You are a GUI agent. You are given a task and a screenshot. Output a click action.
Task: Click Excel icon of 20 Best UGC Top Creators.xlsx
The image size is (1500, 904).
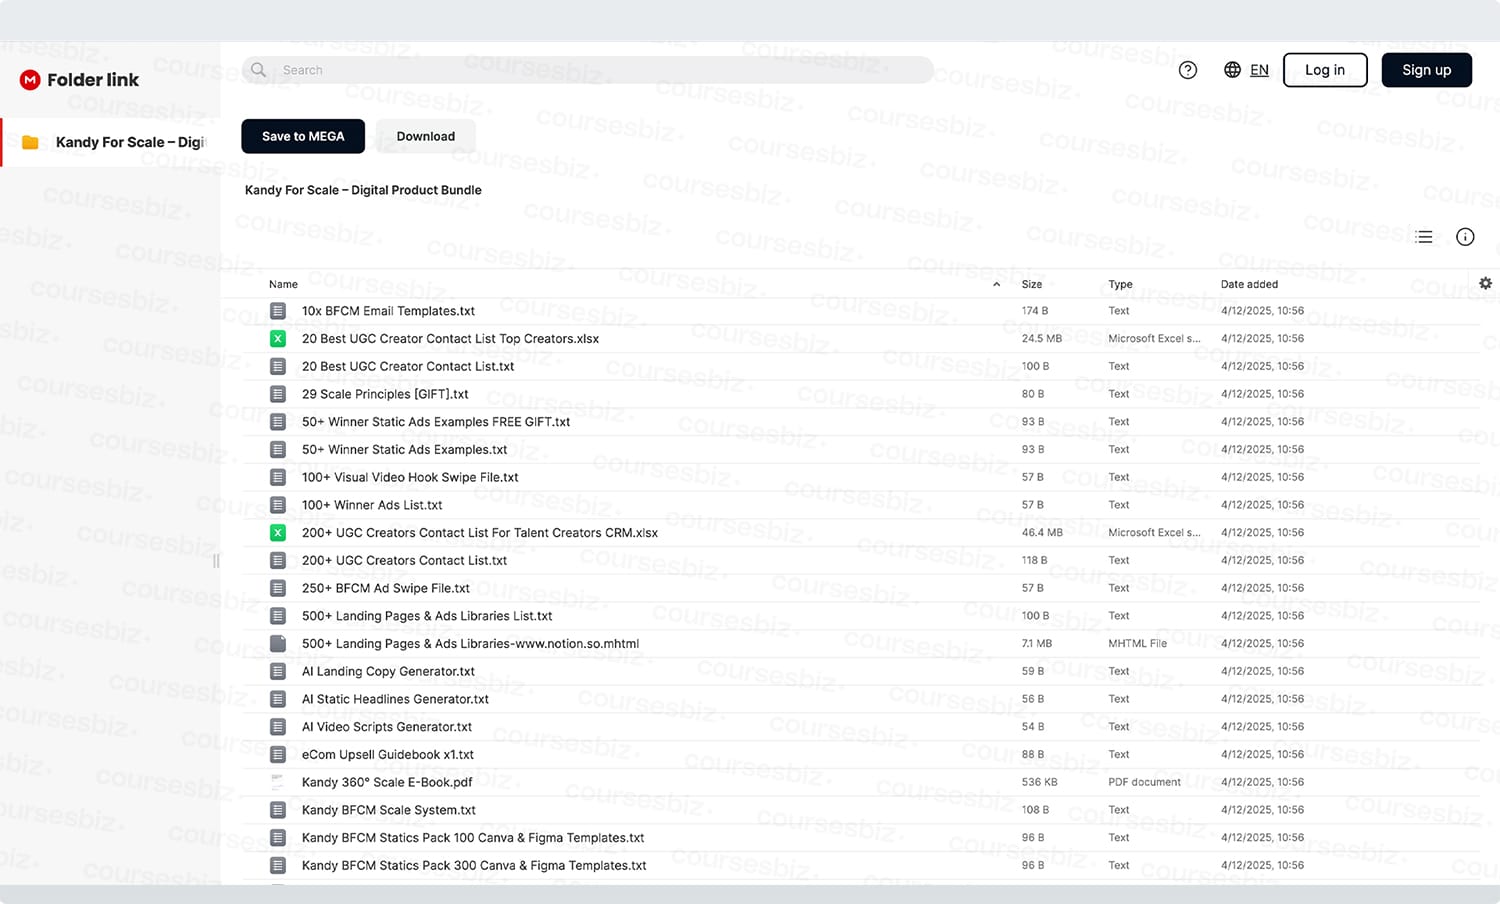tap(278, 339)
